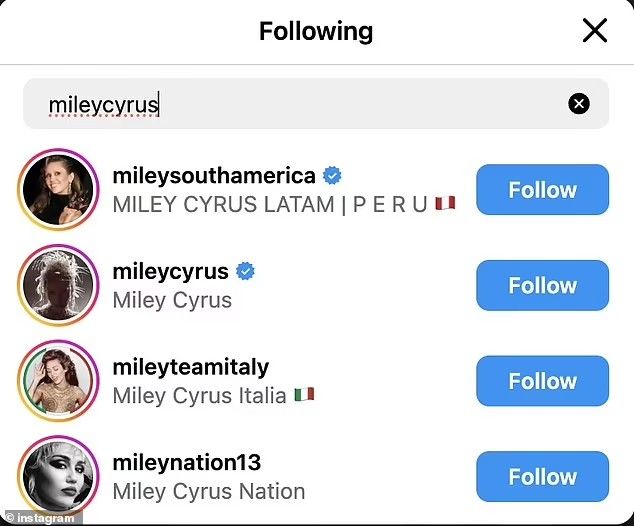The width and height of the screenshot is (634, 526).
Task: Open mileysouthamerica profile picture
Action: tap(59, 190)
